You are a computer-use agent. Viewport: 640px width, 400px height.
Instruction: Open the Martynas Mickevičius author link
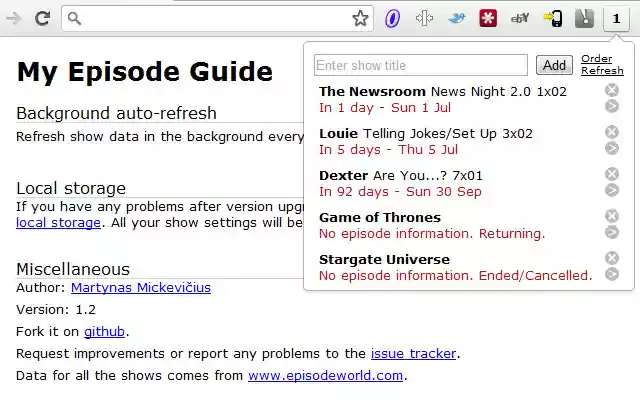tap(141, 288)
